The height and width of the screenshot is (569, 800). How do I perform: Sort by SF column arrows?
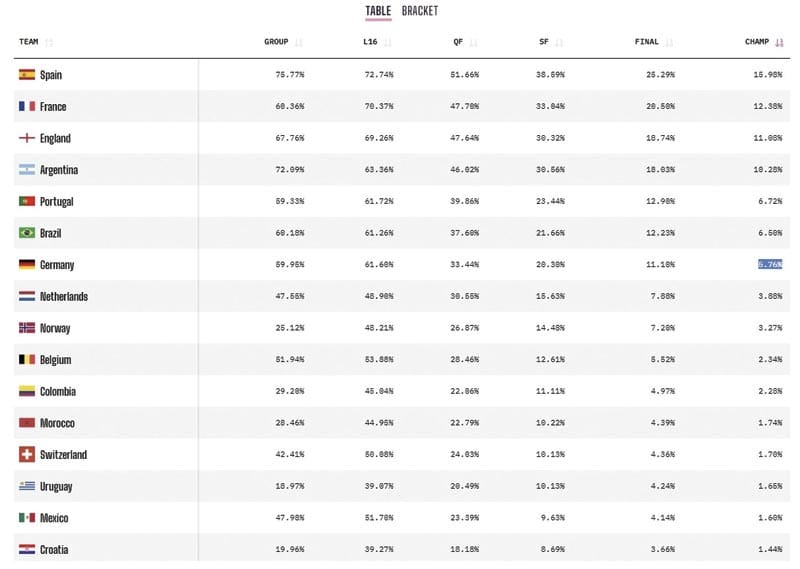point(559,42)
